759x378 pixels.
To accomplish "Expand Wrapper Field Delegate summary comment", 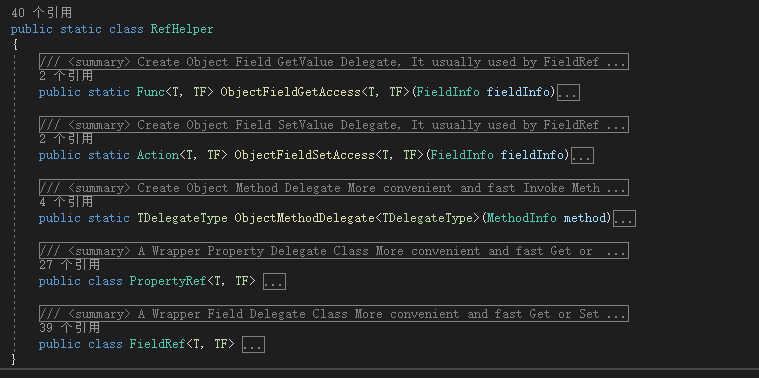I will click(x=334, y=314).
